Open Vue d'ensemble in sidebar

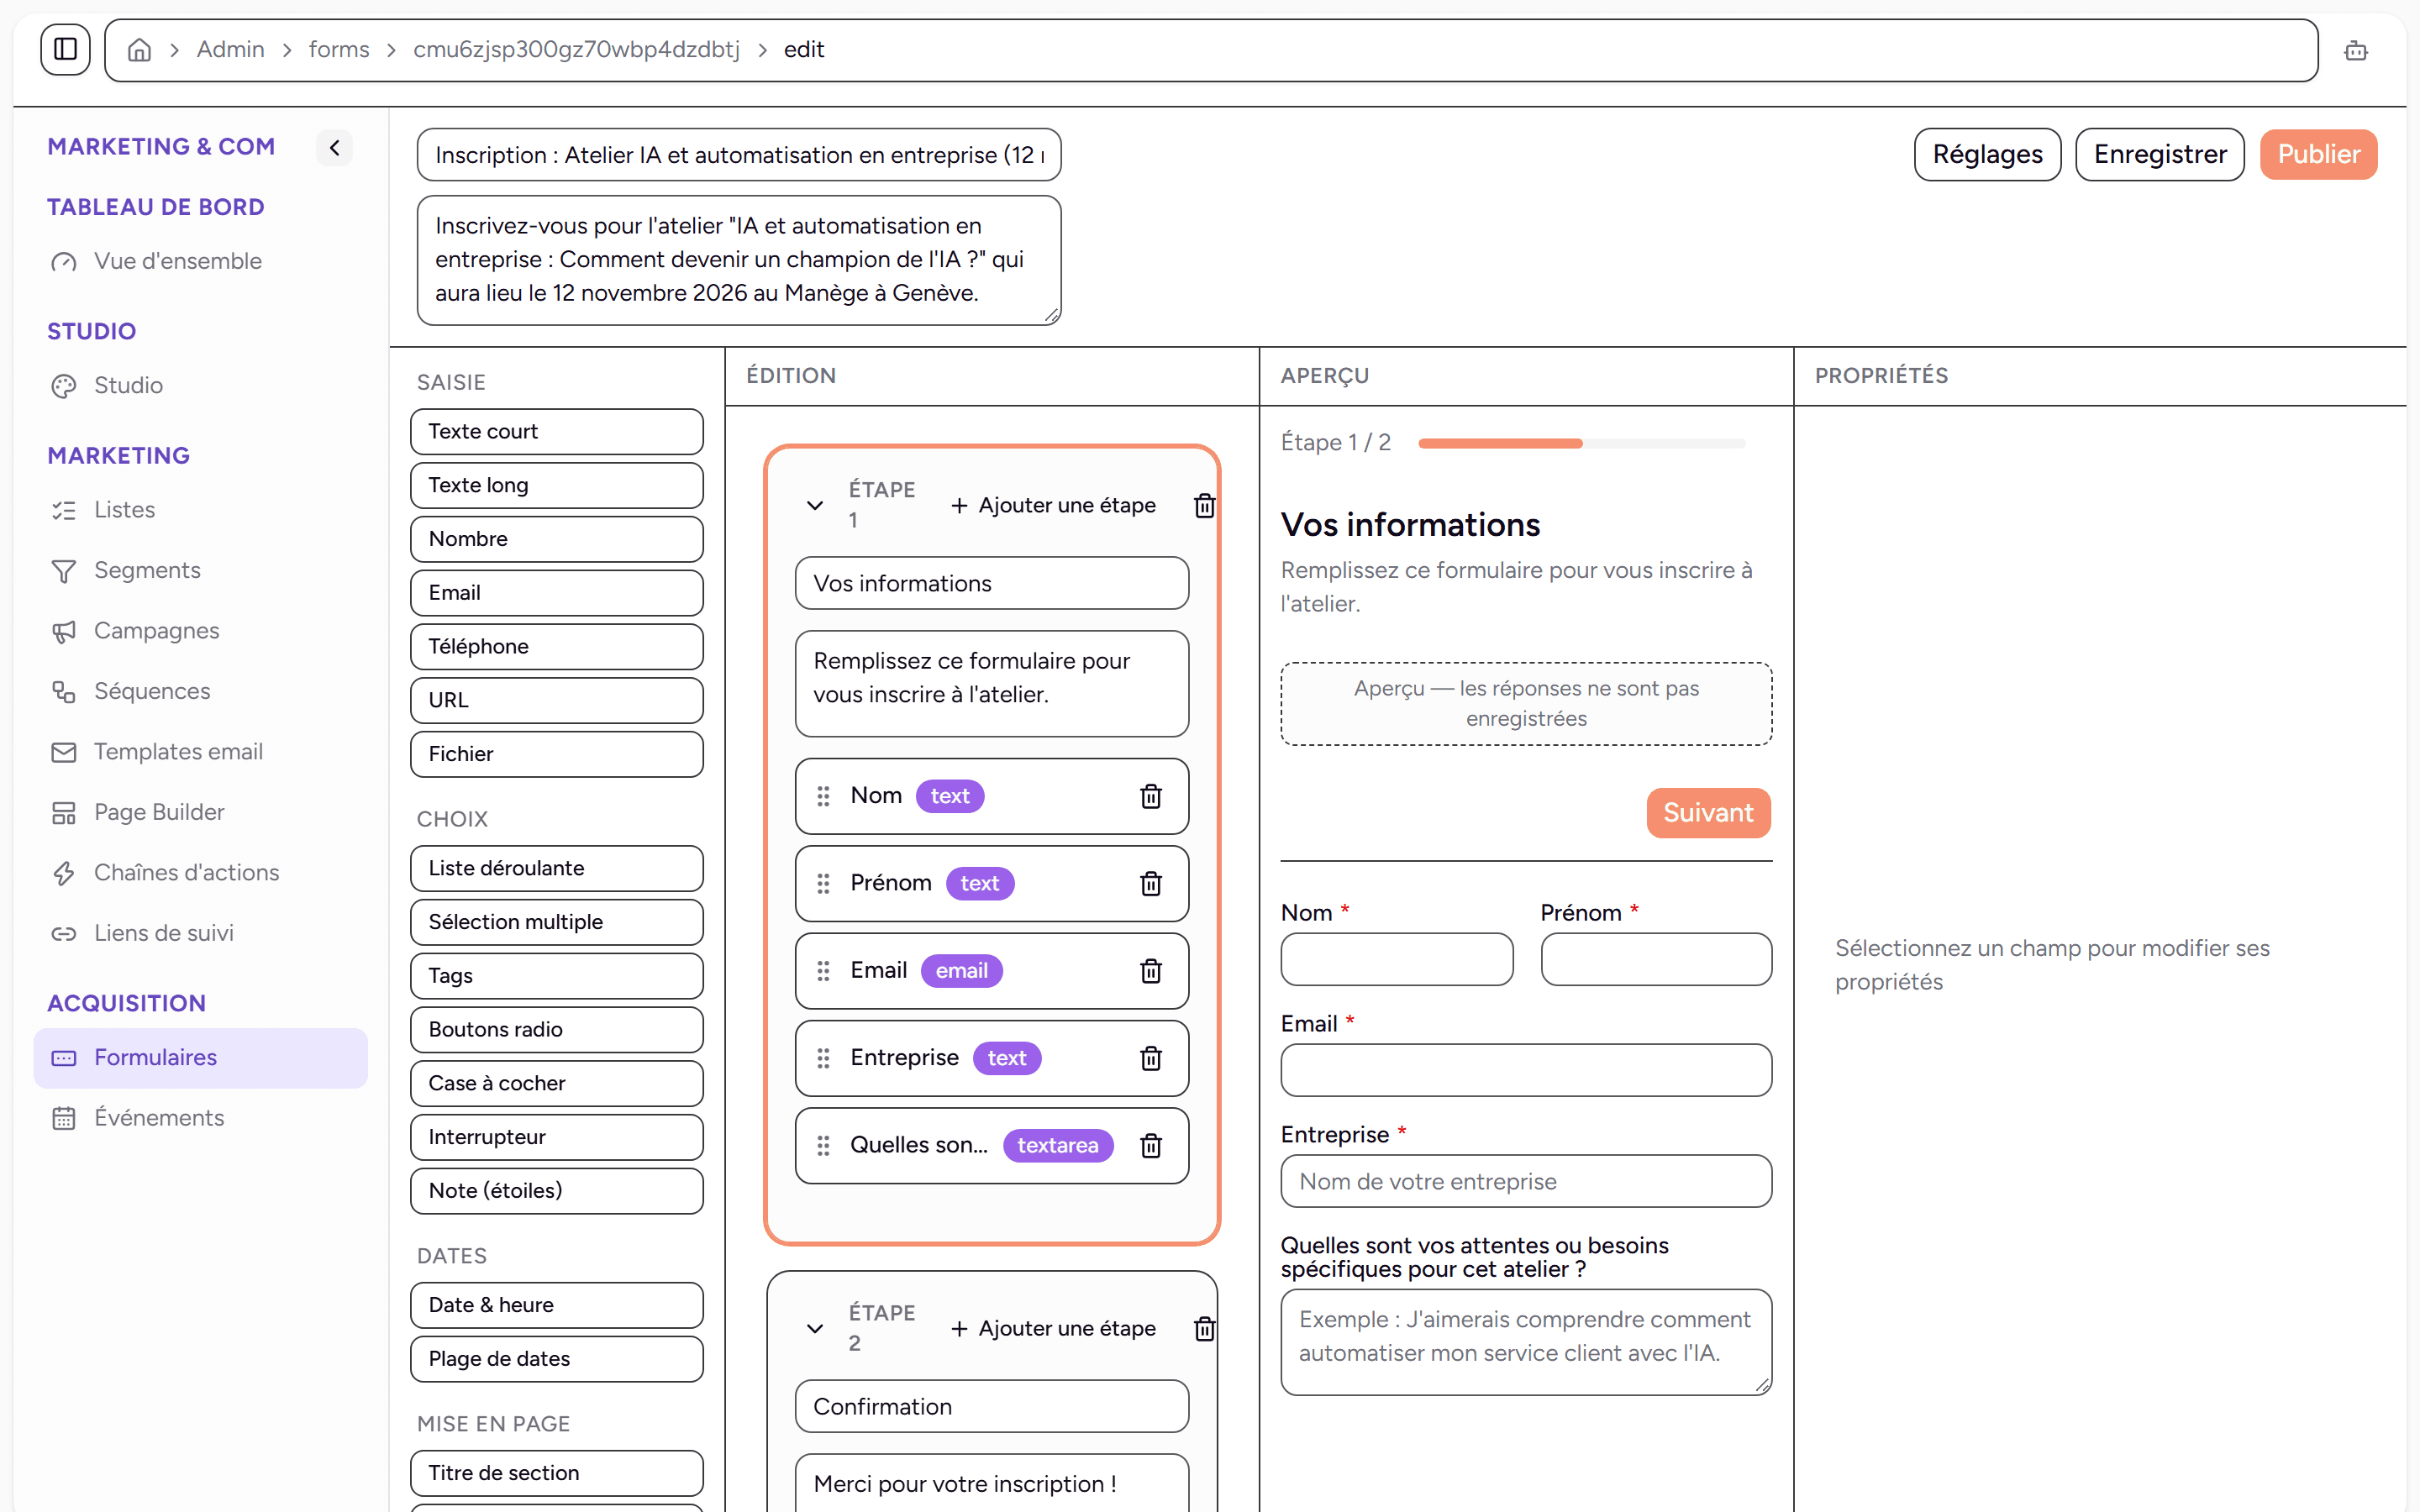pyautogui.click(x=200, y=261)
